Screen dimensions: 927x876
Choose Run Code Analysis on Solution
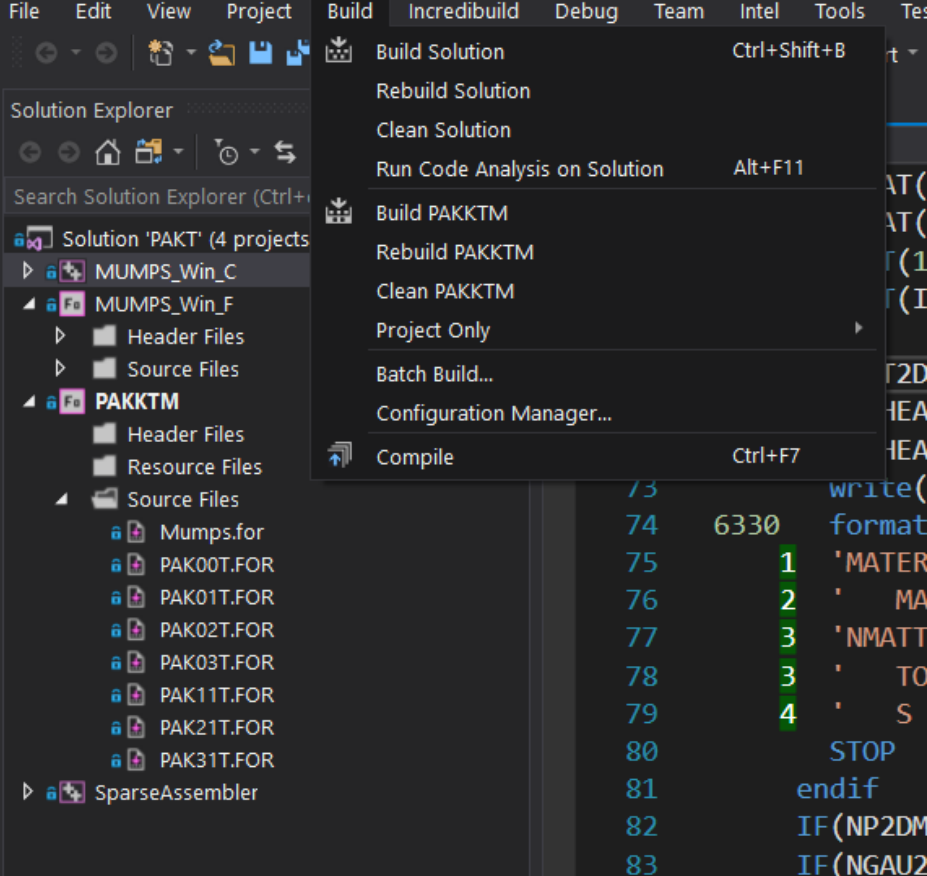(x=597, y=169)
